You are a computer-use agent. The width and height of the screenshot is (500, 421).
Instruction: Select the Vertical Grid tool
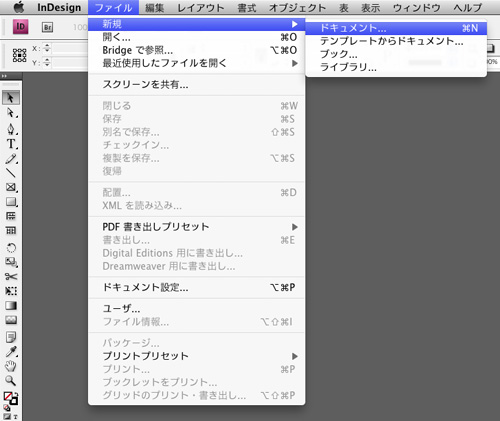11,230
